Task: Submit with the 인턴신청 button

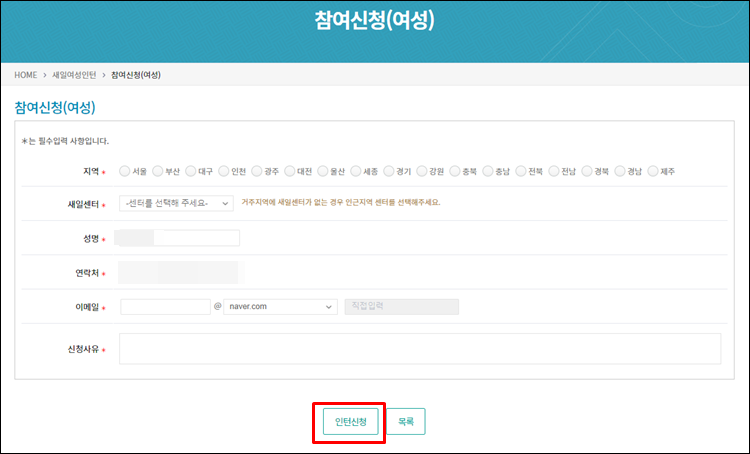Action: 350,422
